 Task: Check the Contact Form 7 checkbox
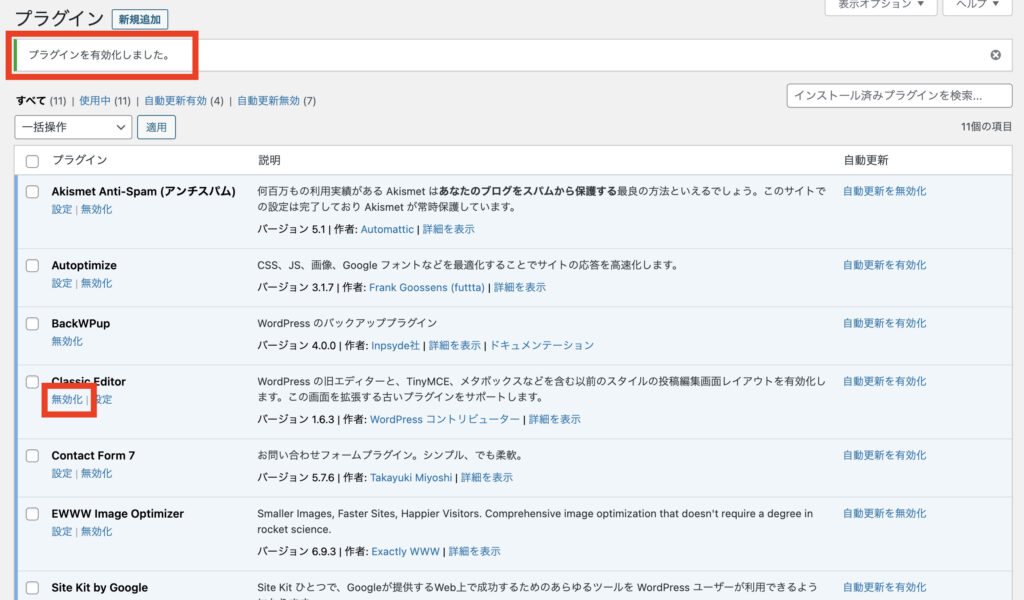click(32, 456)
